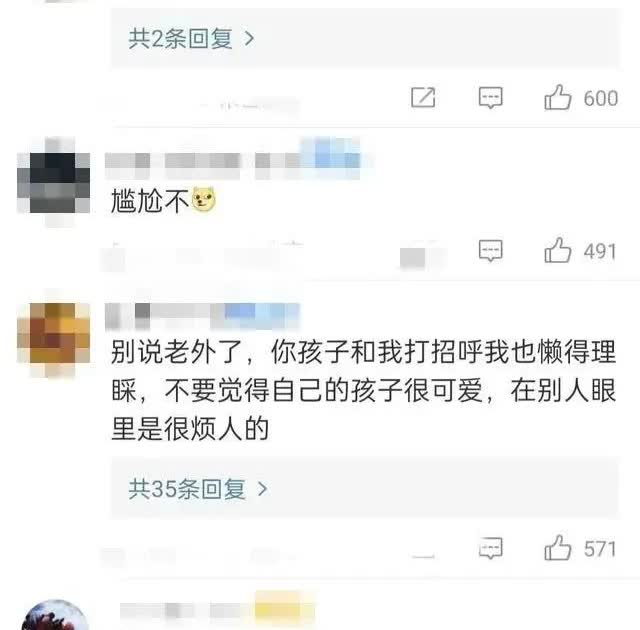Screen dimensions: 640x630
Task: Reply to the 尴尬不 comment
Action: pos(490,250)
